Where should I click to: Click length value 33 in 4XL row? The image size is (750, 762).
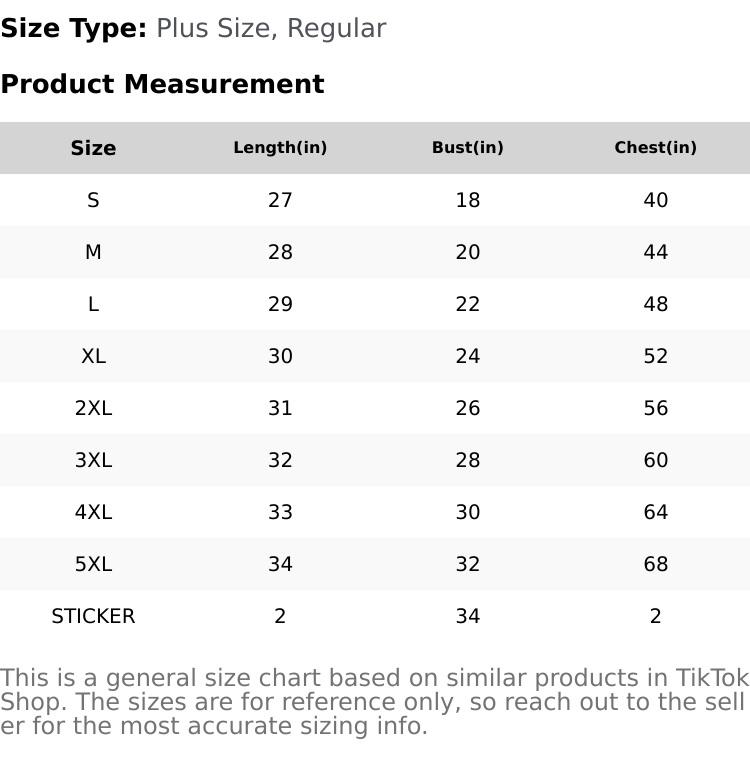tap(280, 512)
